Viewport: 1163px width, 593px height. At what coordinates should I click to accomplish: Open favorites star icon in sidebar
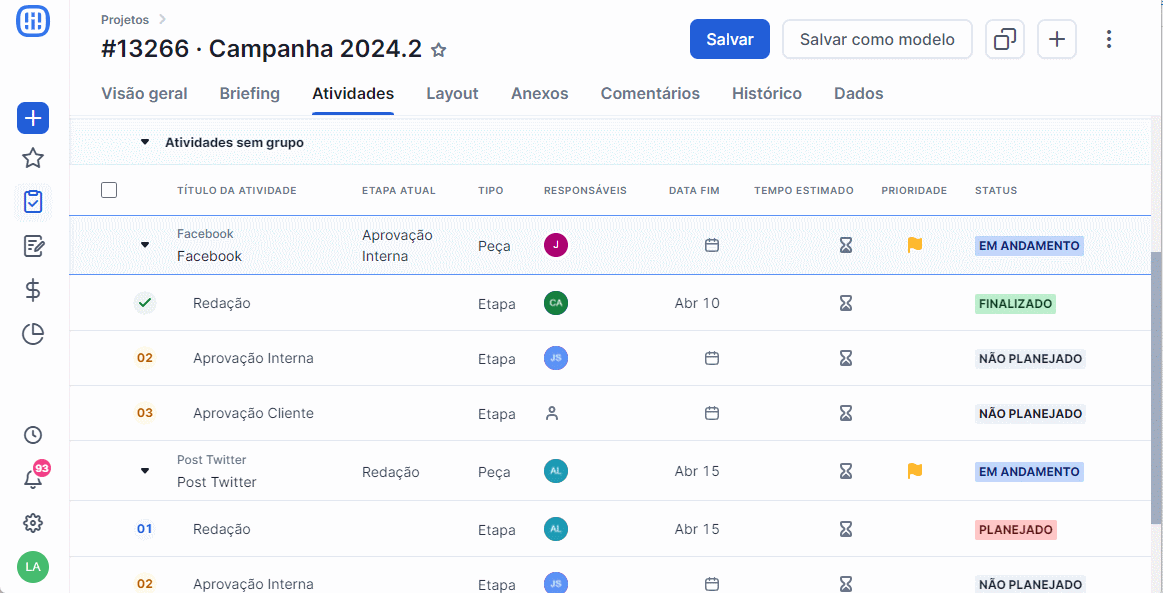tap(33, 158)
